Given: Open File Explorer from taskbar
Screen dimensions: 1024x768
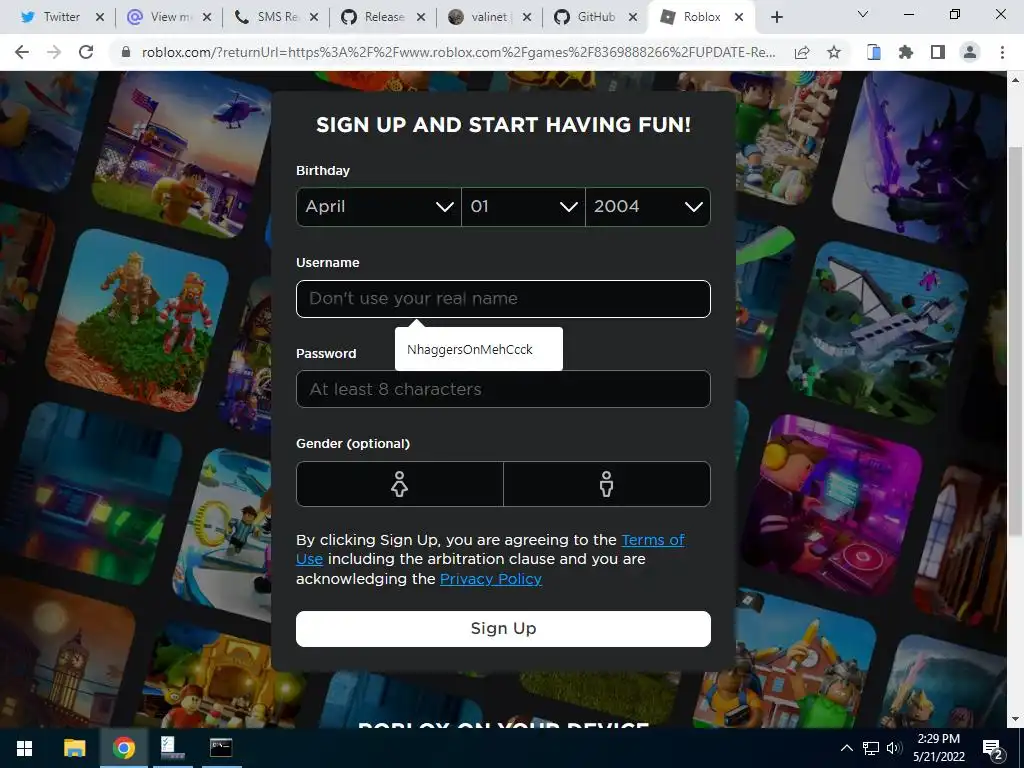Looking at the screenshot, I should point(74,748).
